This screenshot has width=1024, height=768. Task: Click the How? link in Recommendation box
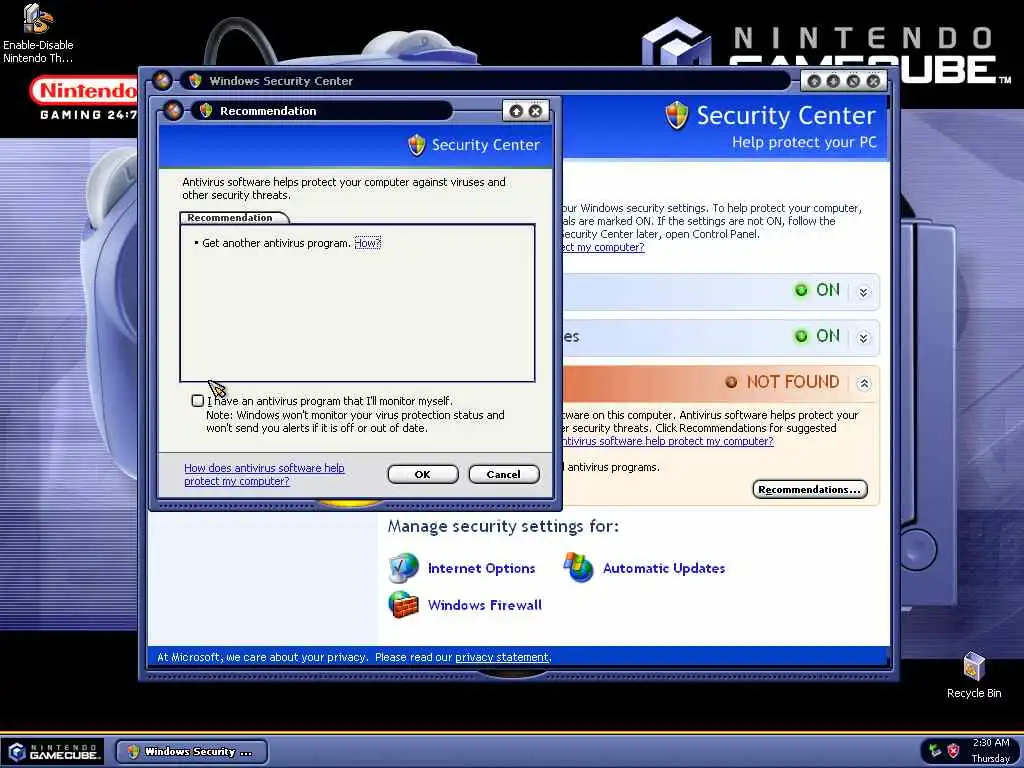[x=367, y=243]
